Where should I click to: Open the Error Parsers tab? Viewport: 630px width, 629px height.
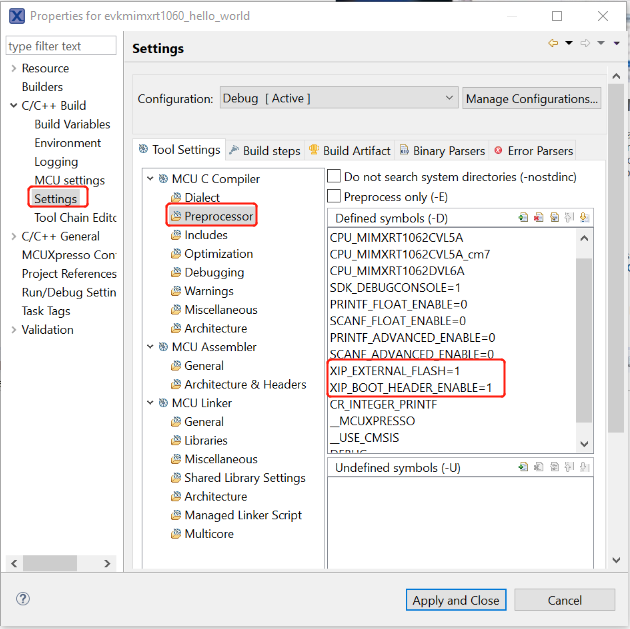(x=533, y=150)
